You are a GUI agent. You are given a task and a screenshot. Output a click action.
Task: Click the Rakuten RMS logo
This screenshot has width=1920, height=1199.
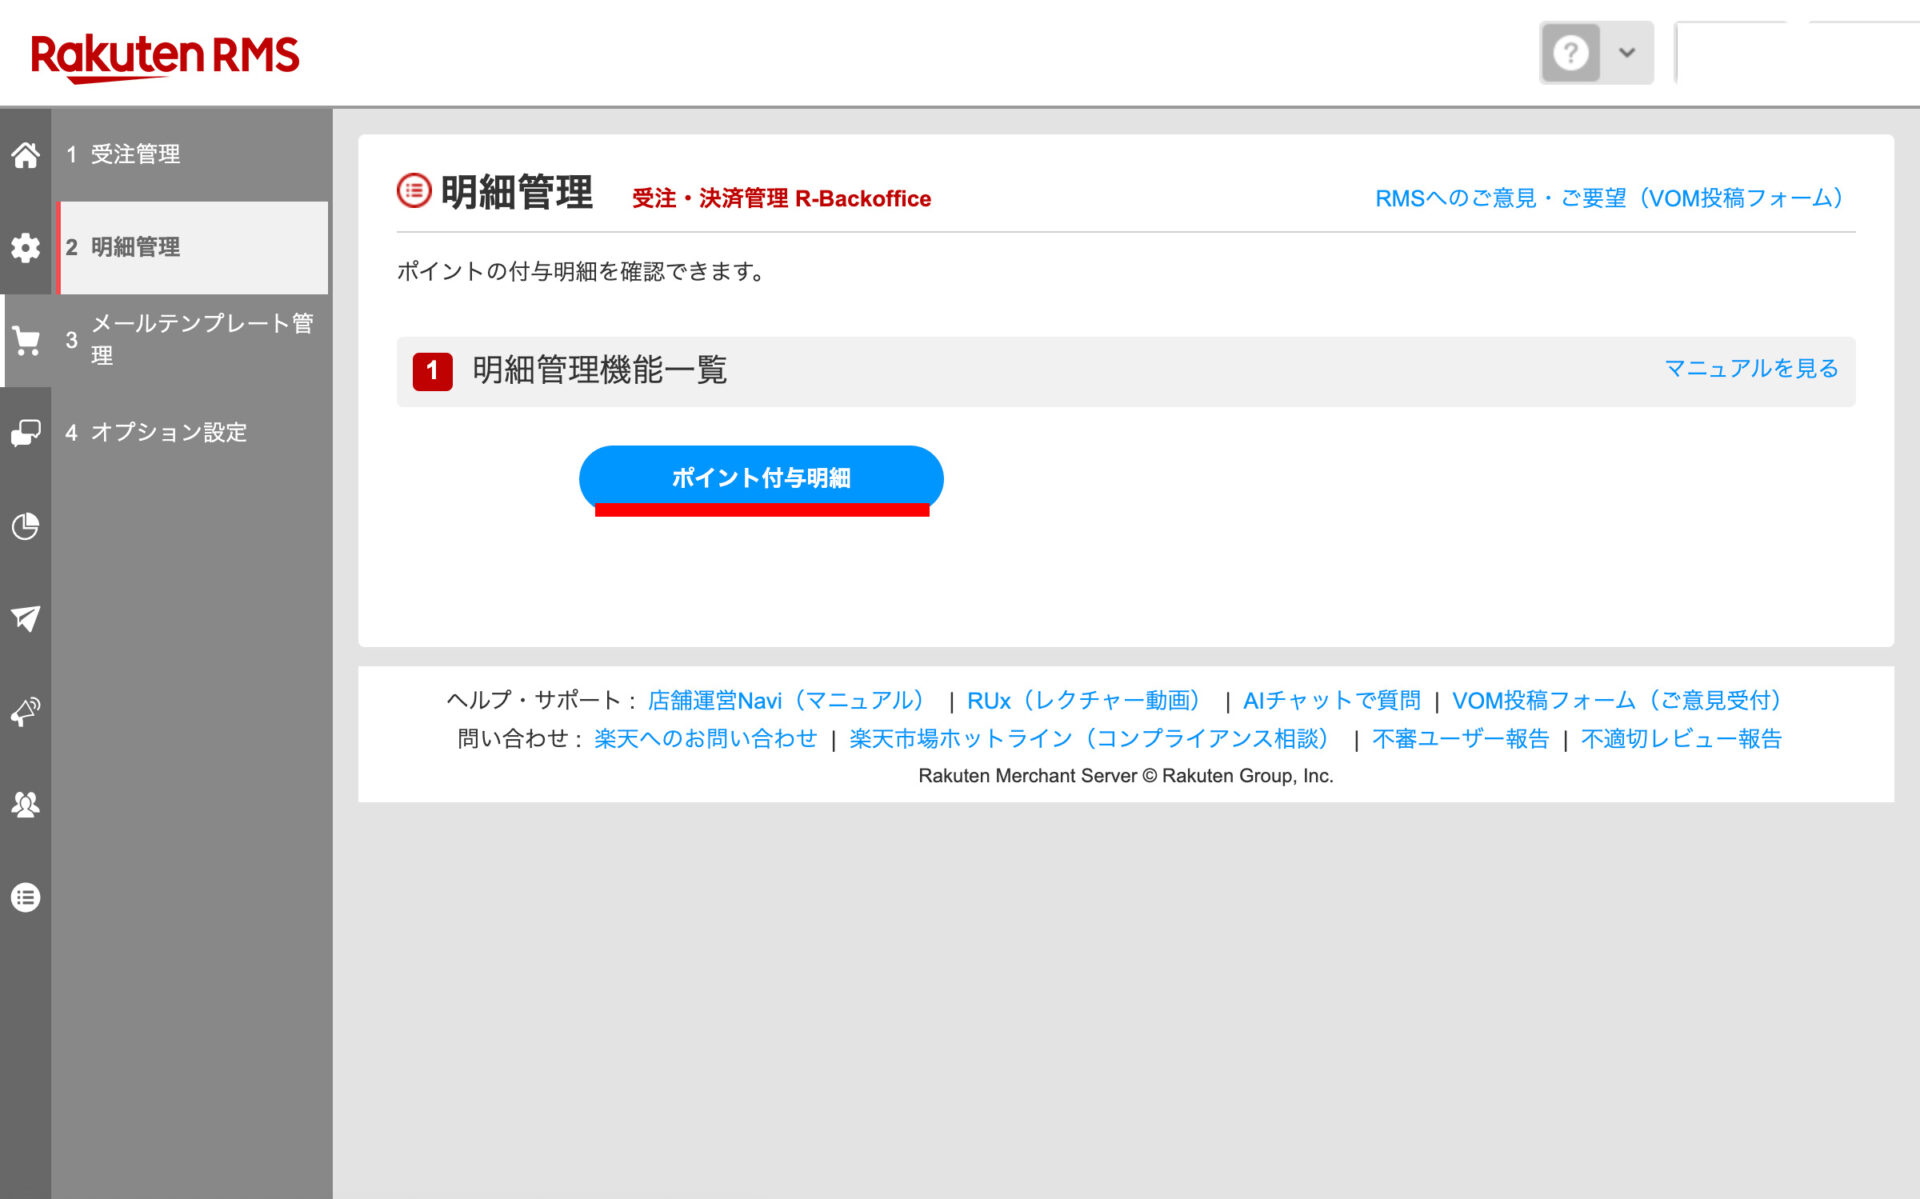pyautogui.click(x=165, y=57)
